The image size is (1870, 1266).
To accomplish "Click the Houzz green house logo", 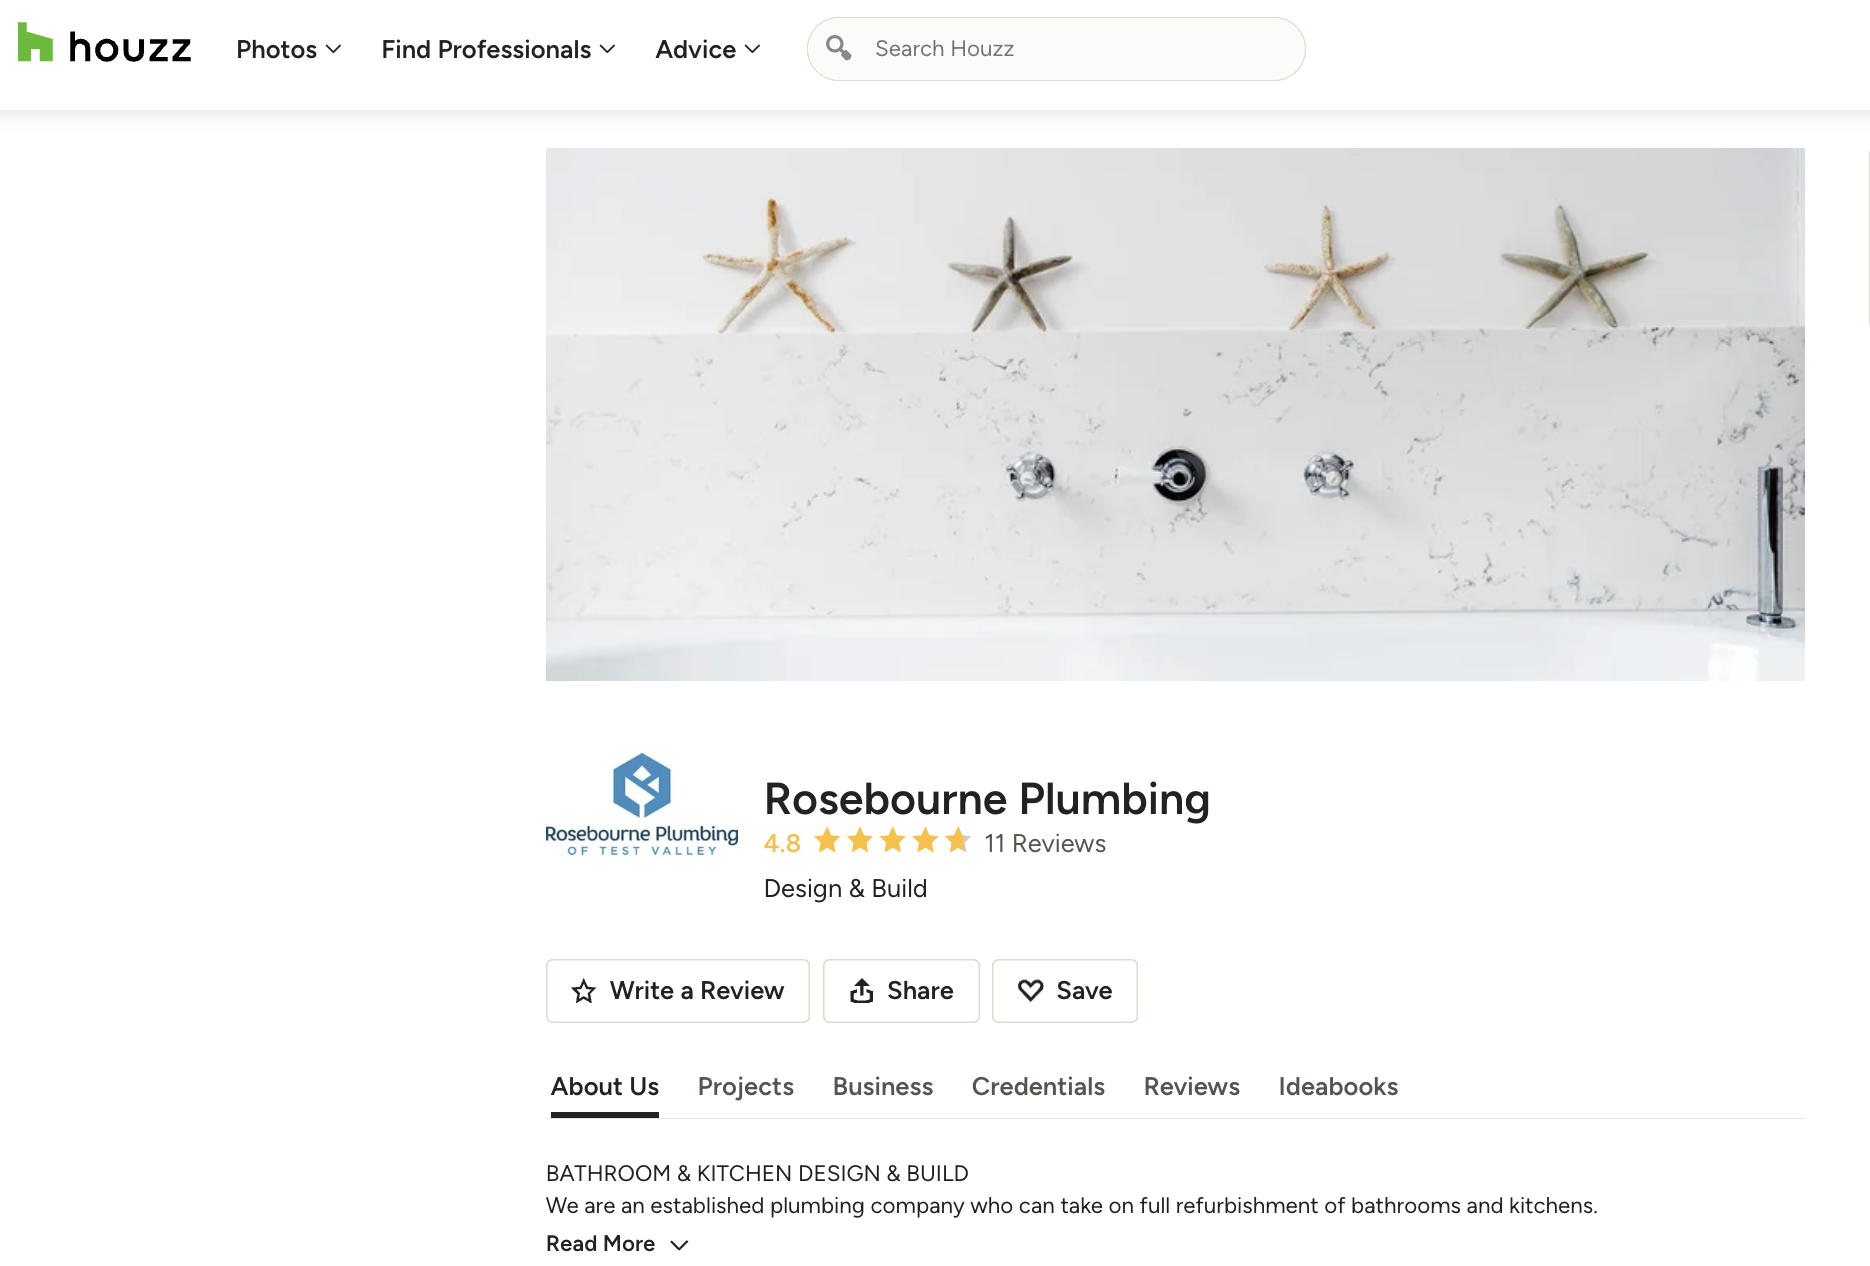I will coord(35,43).
